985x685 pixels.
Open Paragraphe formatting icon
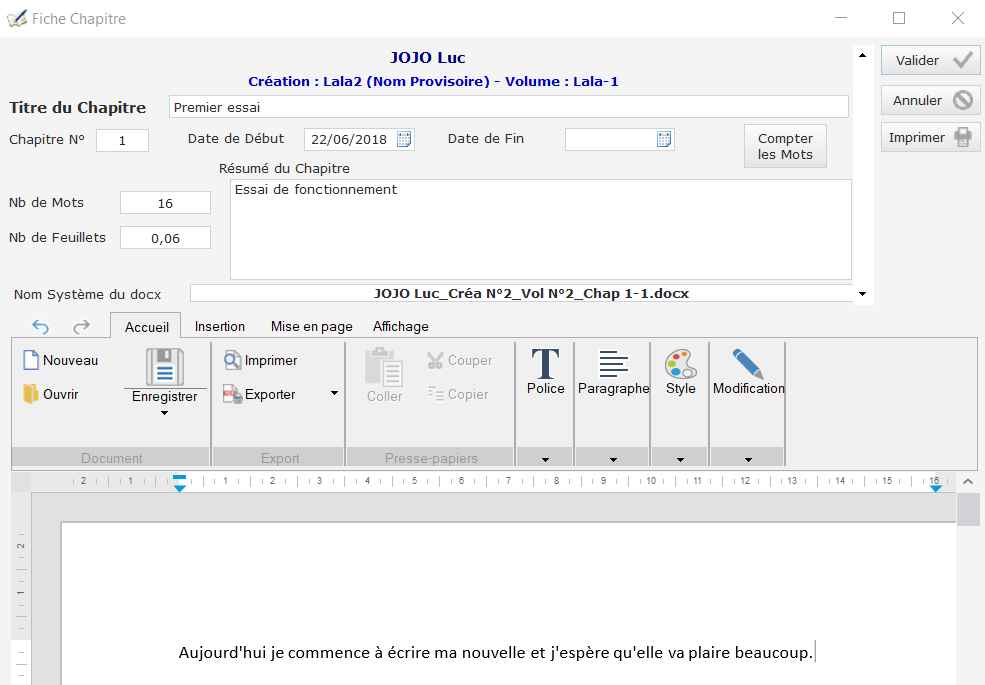point(613,364)
